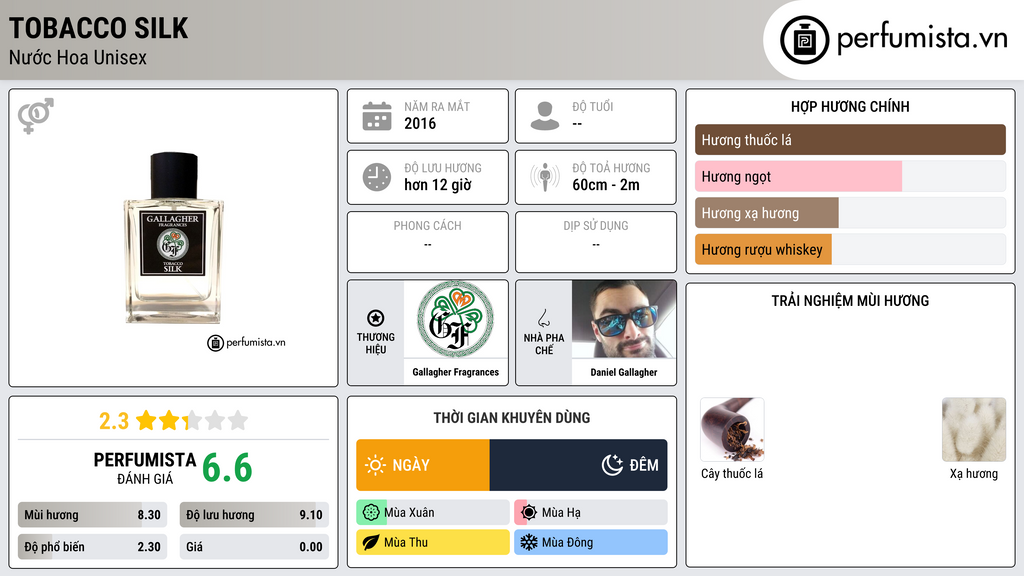Click the Phong cách card

click(428, 242)
